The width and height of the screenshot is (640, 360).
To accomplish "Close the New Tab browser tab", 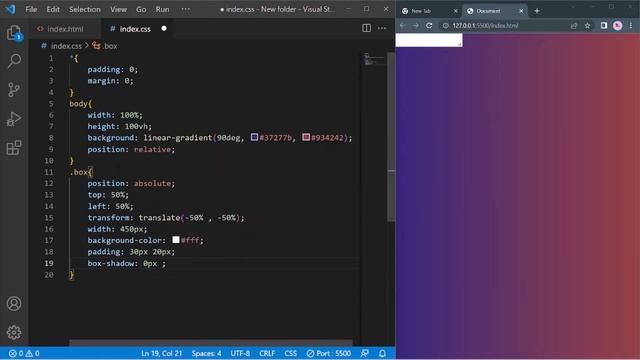I will [456, 11].
